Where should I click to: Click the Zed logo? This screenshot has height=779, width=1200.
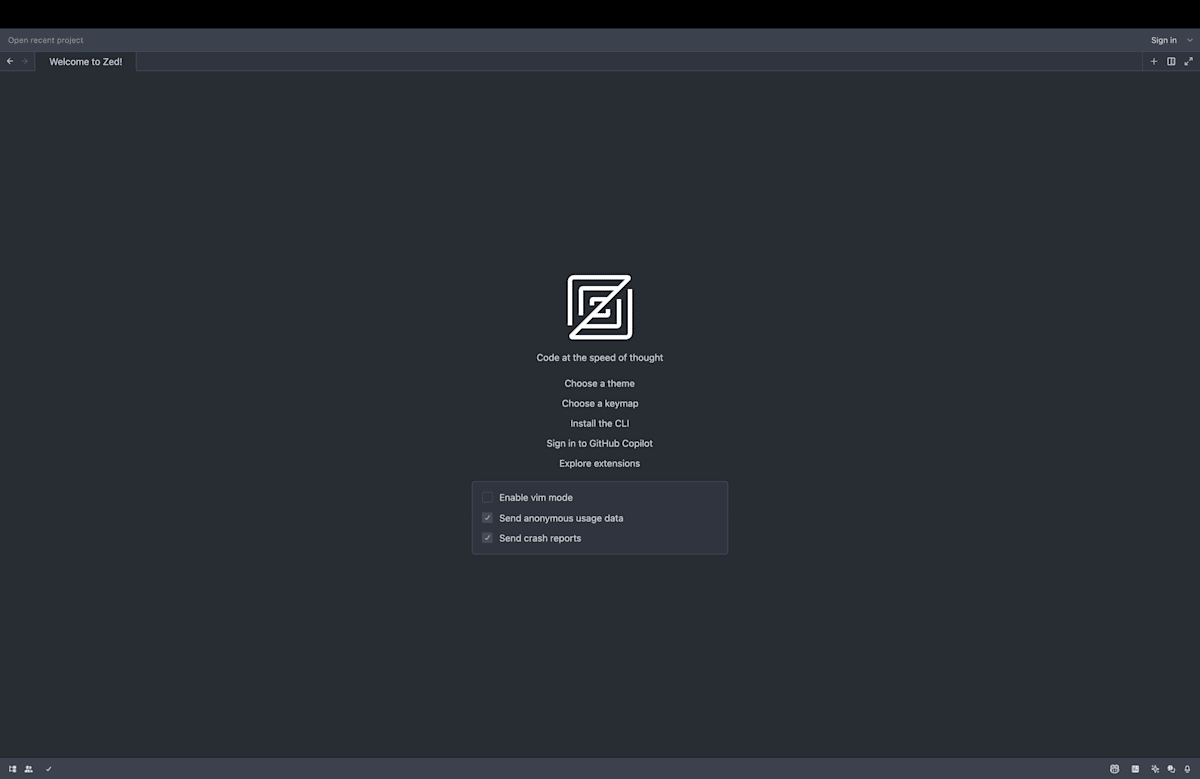[600, 307]
